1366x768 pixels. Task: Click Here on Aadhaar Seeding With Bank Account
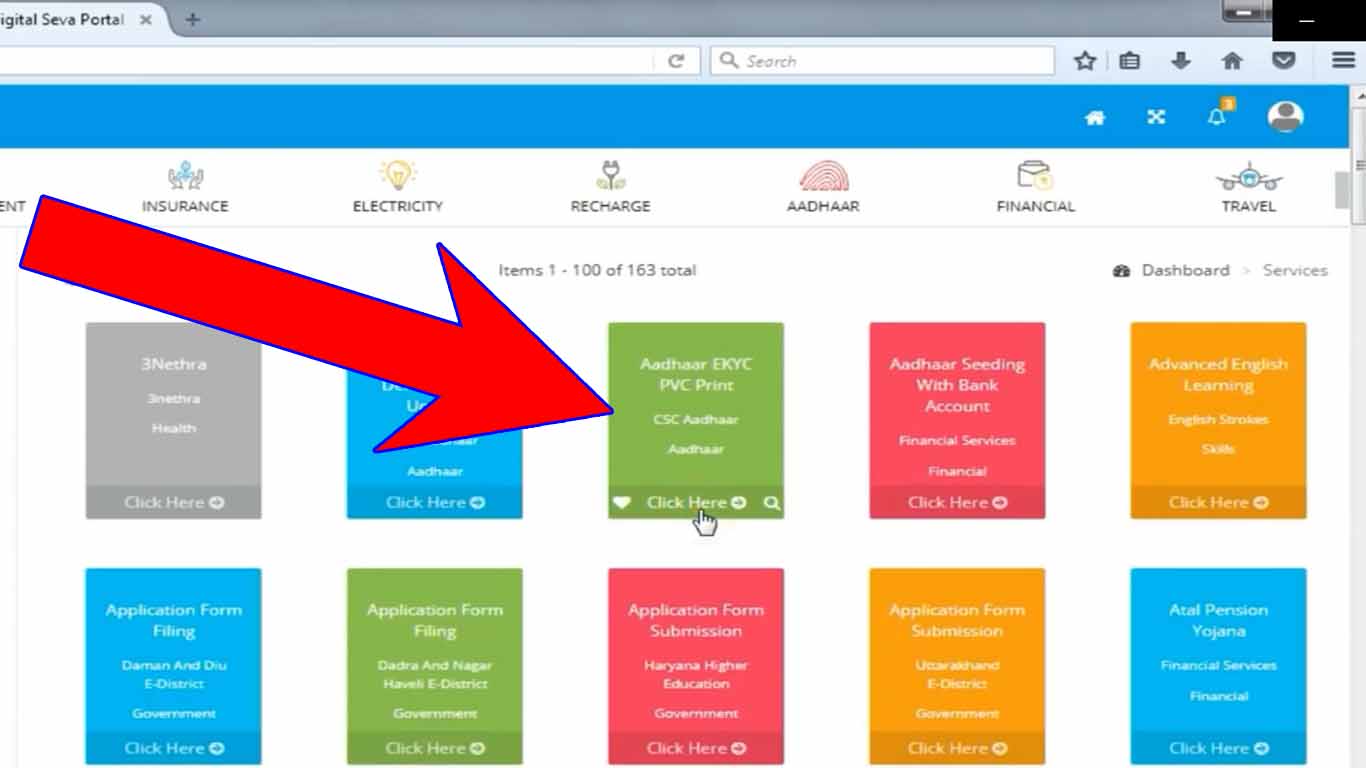point(957,502)
